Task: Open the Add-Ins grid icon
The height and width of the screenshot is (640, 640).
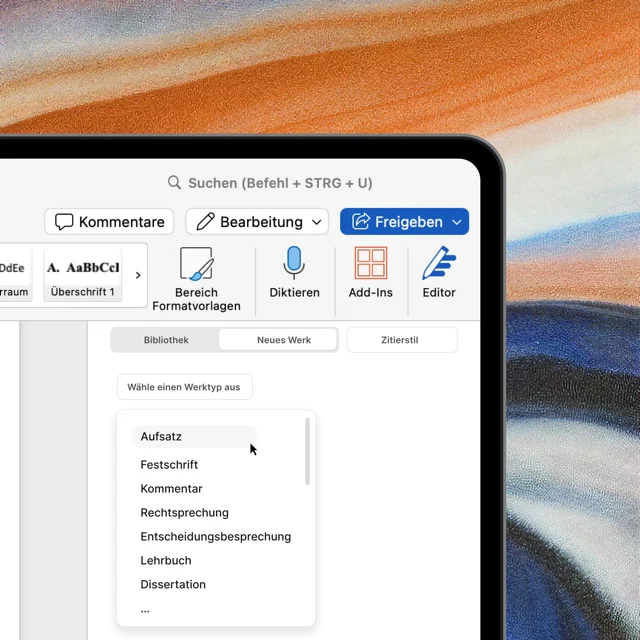Action: 370,263
